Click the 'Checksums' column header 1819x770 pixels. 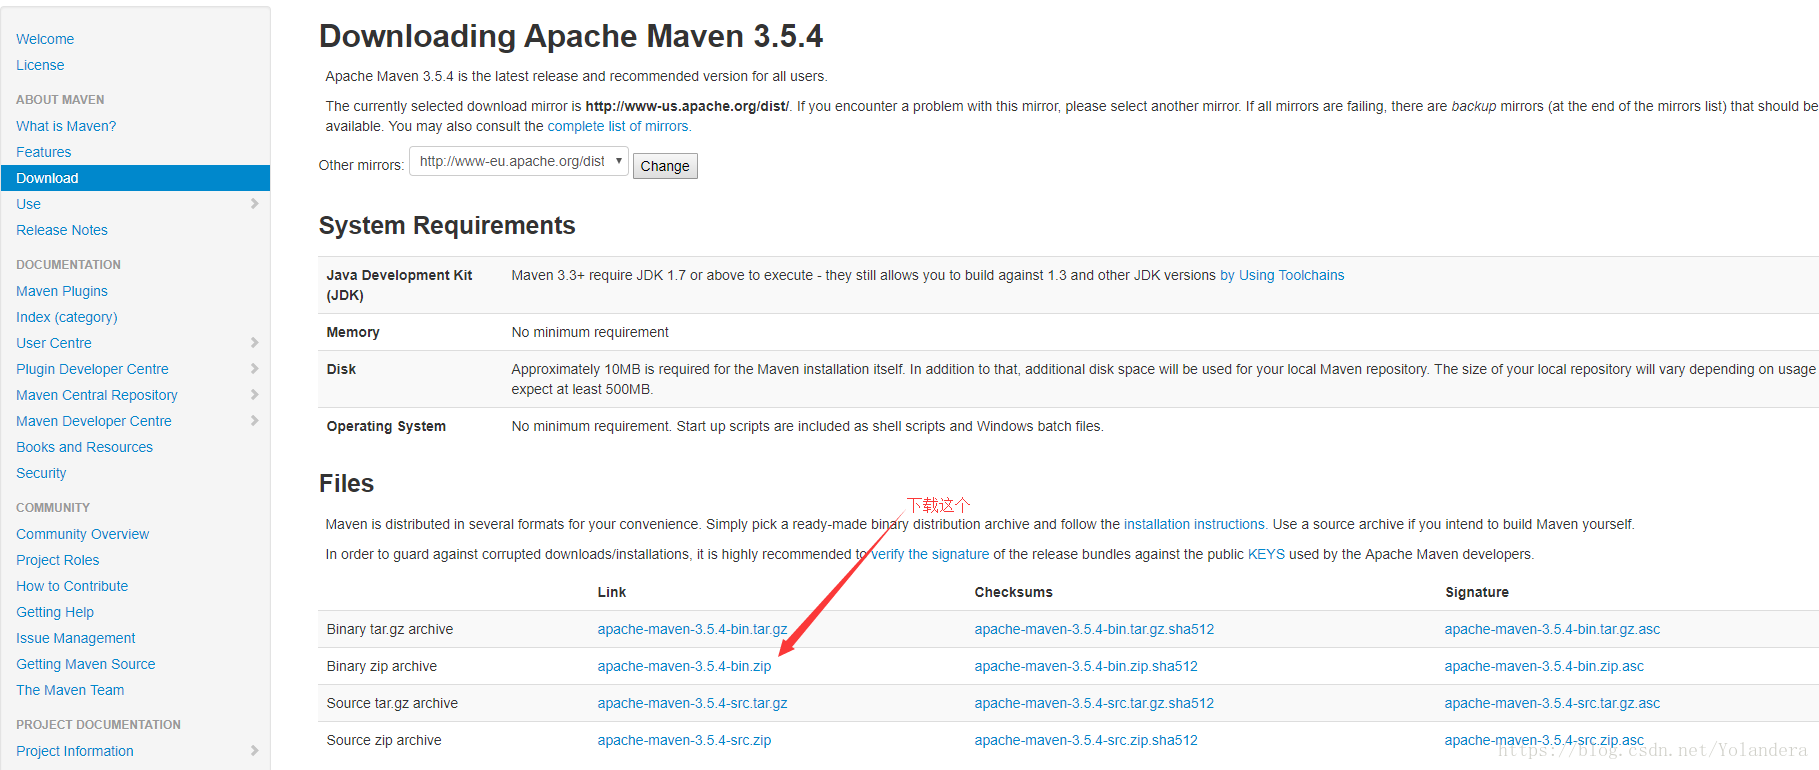1013,592
